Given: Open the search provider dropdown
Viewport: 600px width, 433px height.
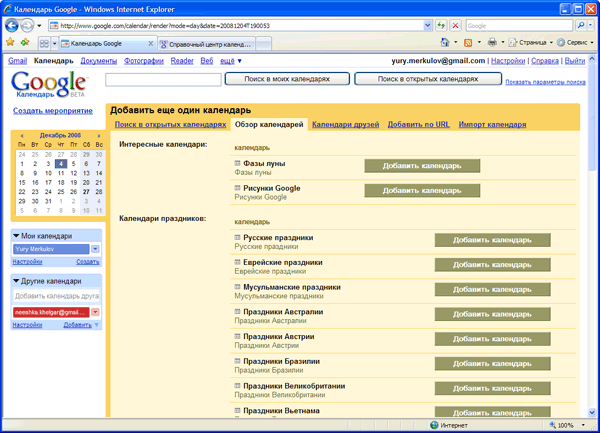Looking at the screenshot, I should (x=590, y=26).
